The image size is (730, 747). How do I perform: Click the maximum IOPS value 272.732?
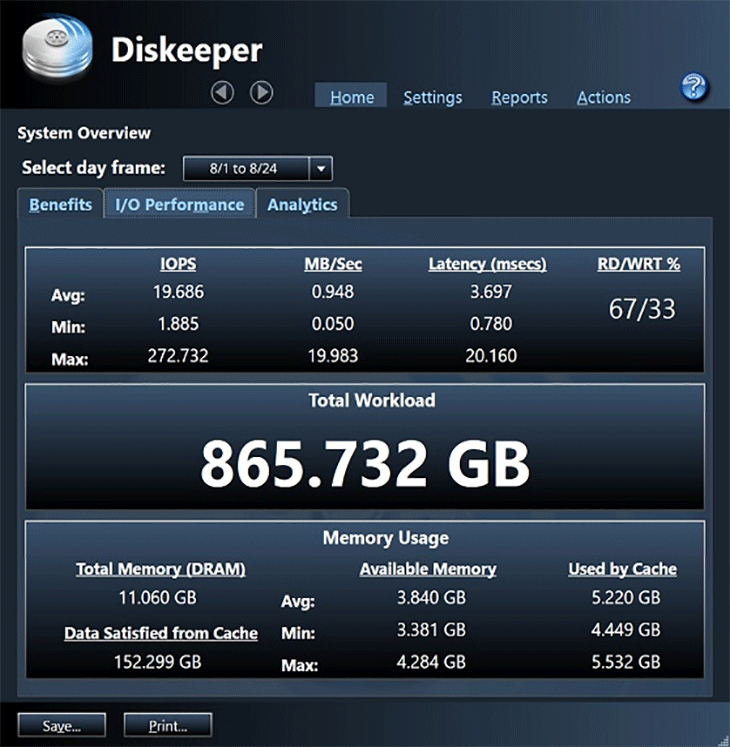click(178, 356)
